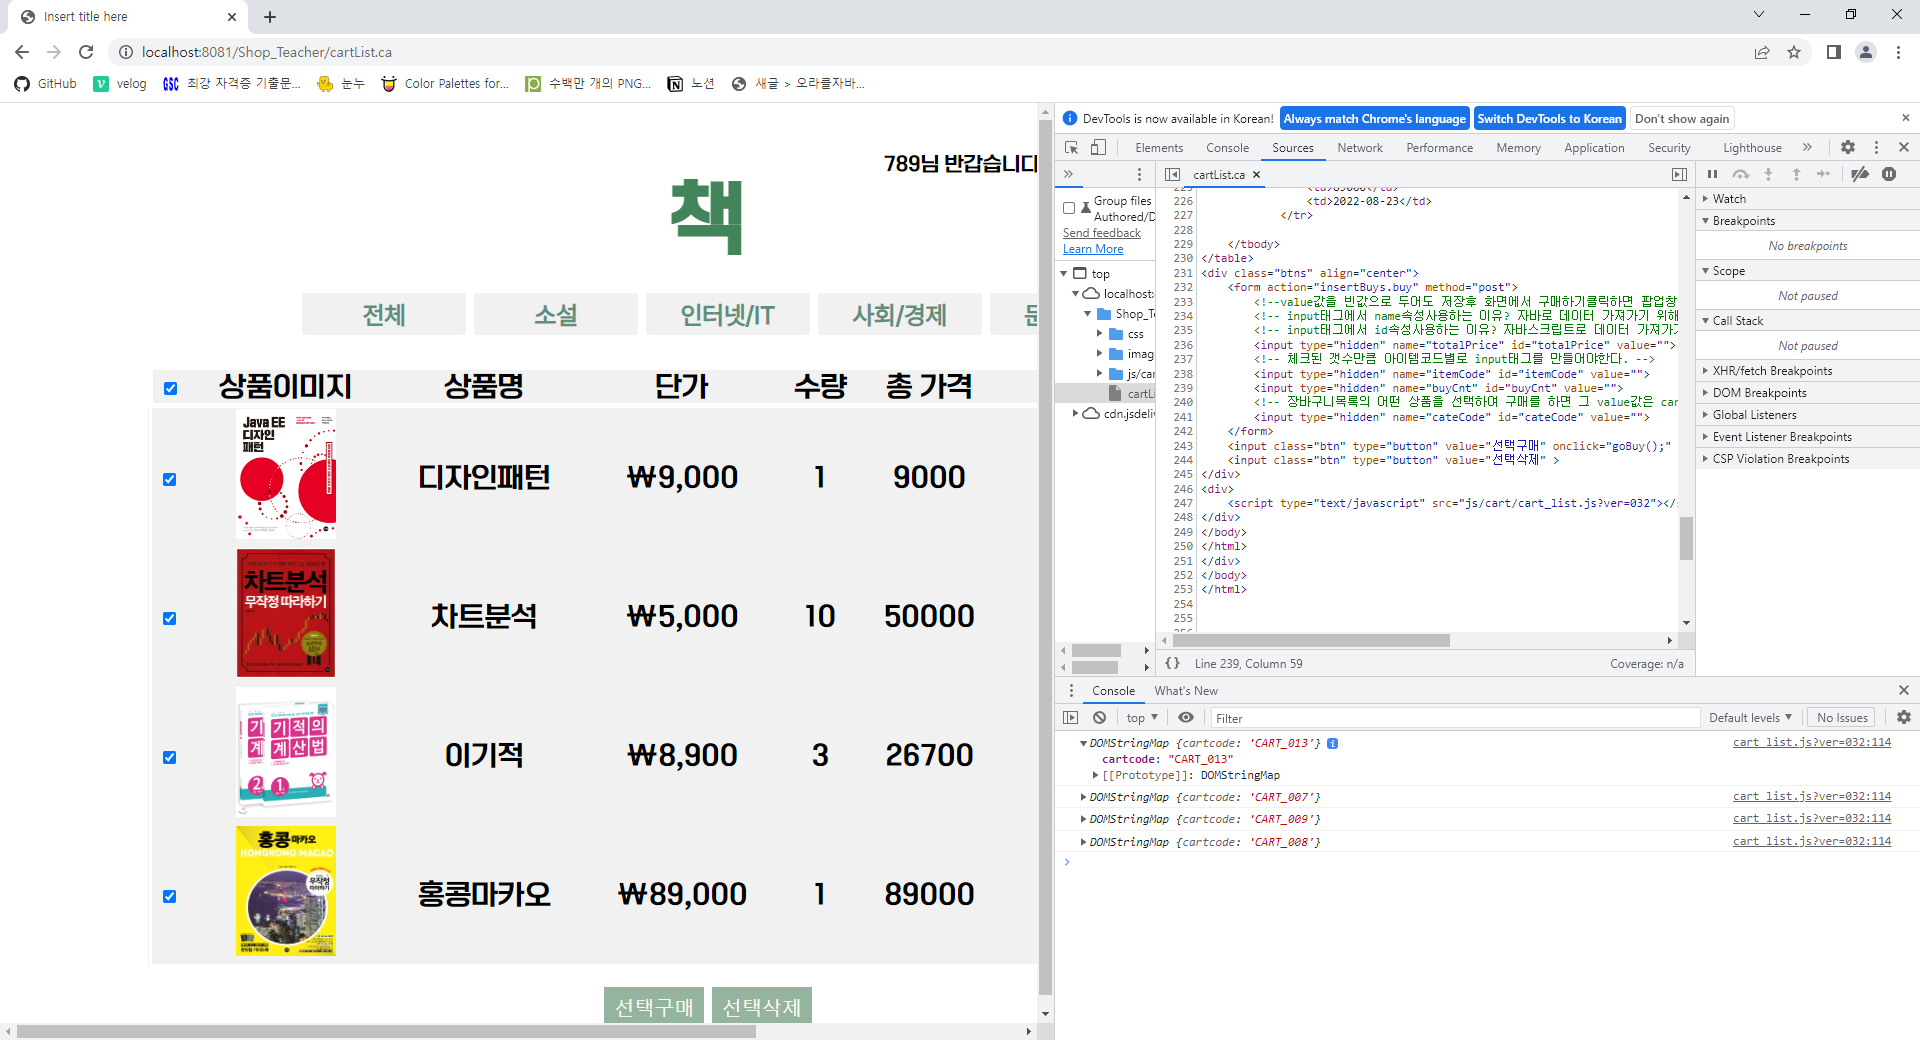Screen dimensions: 1920x1040
Task: Click the console Filter input field
Action: click(1455, 717)
